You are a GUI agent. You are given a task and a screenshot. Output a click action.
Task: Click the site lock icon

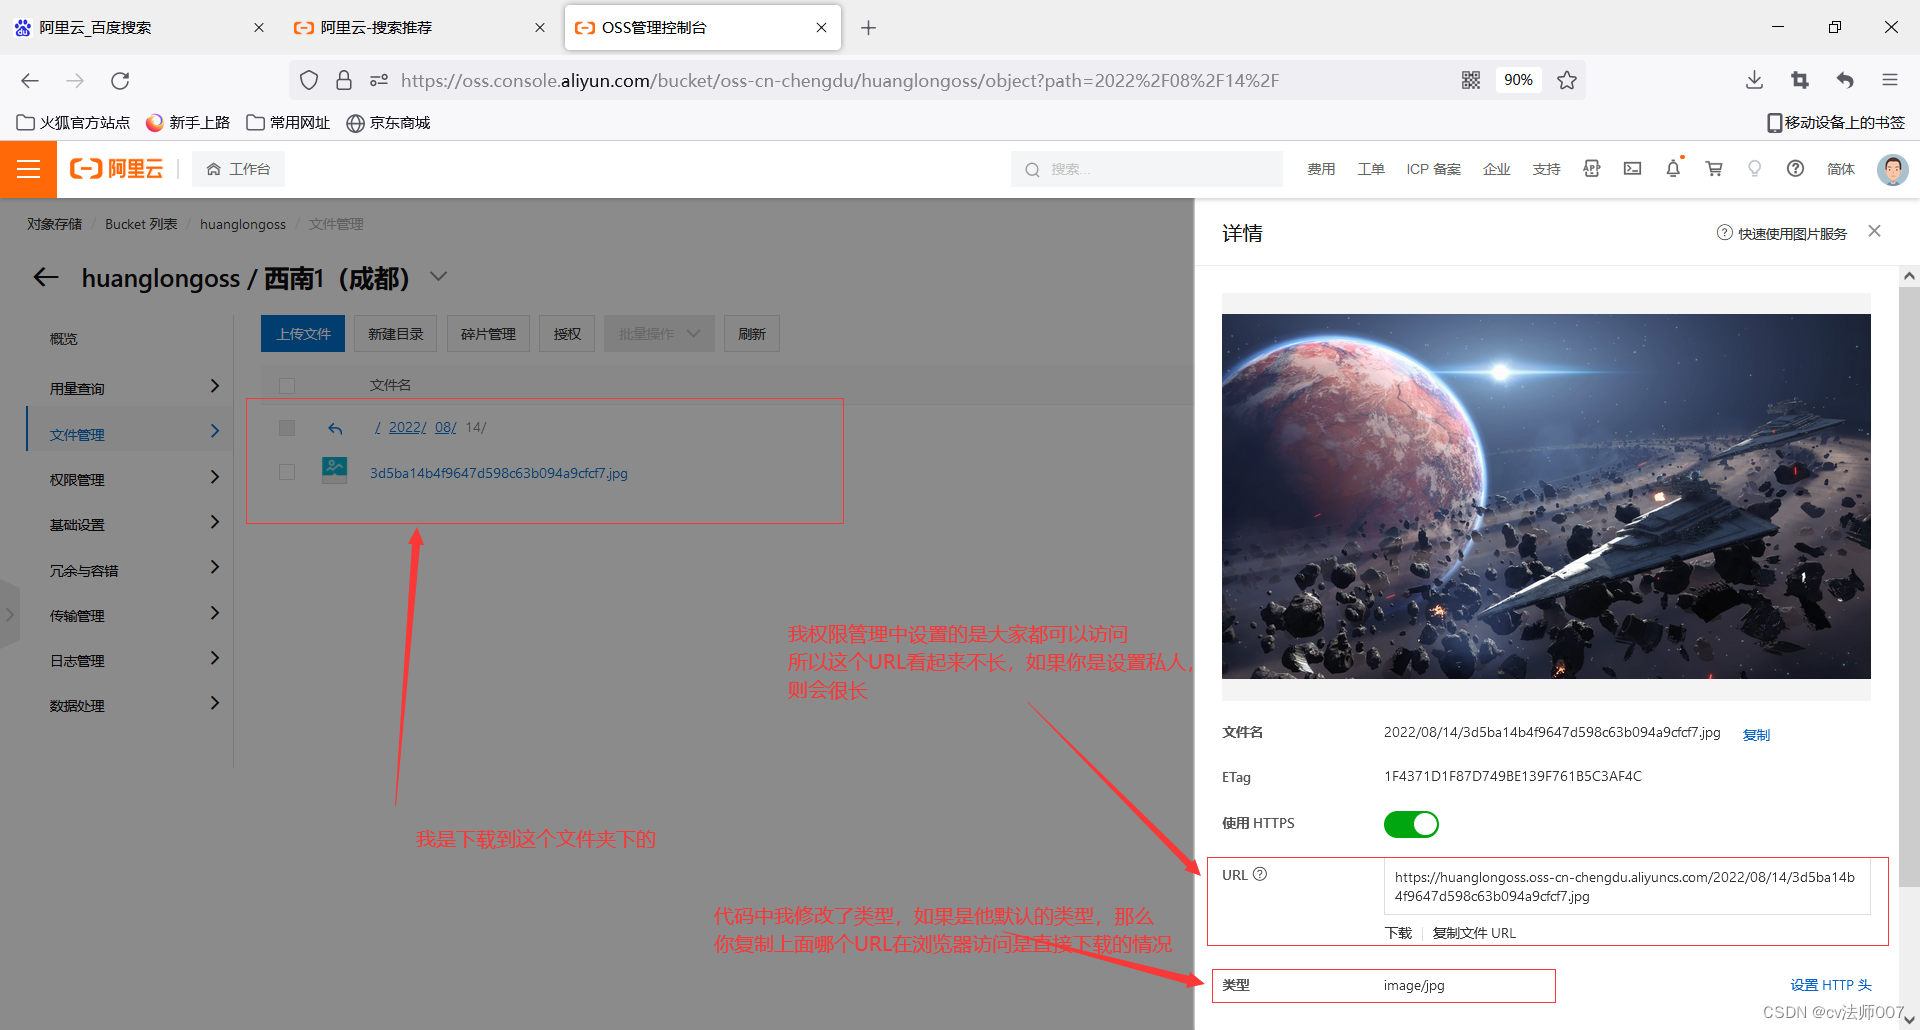tap(344, 80)
